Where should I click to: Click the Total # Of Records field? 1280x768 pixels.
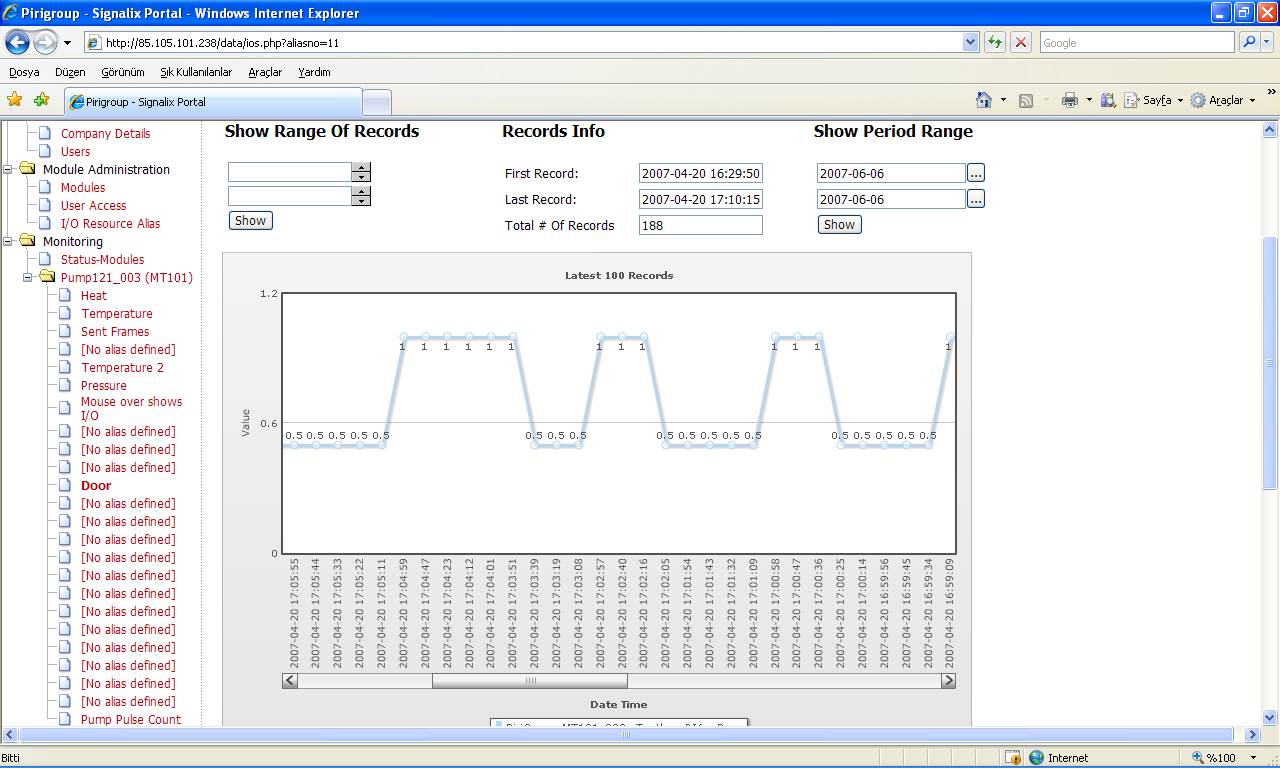tap(700, 225)
